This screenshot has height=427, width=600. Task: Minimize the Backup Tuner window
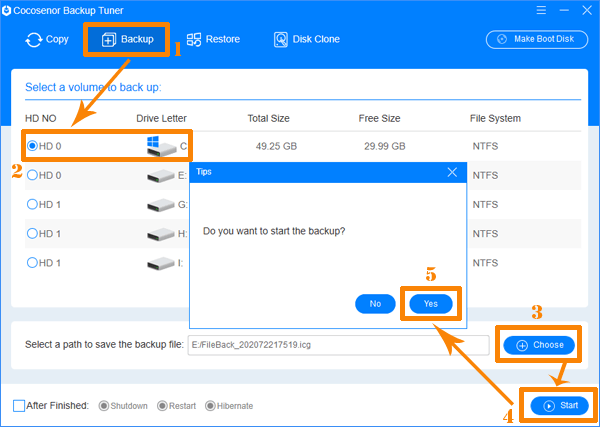(564, 10)
